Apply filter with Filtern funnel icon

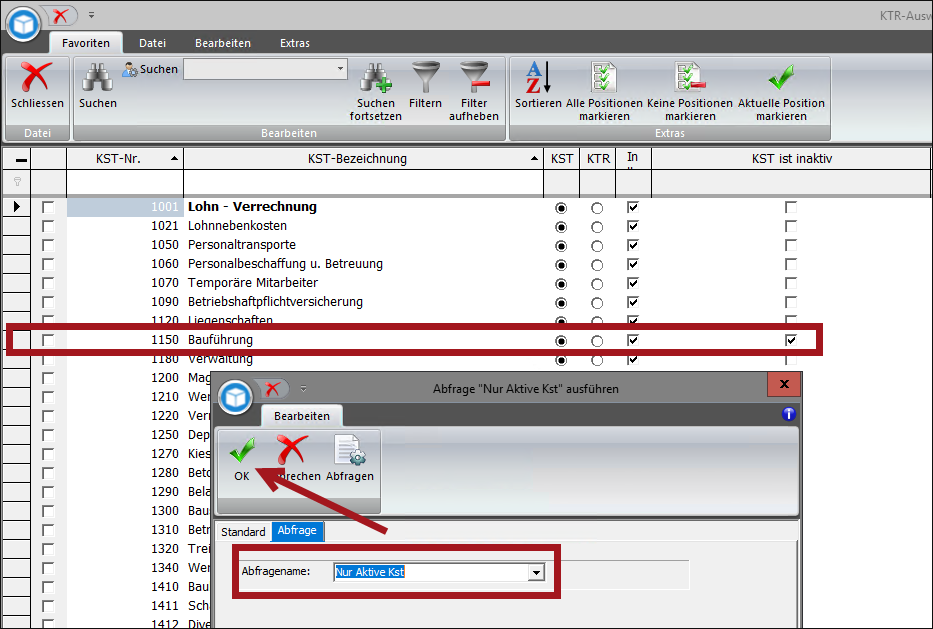425,78
